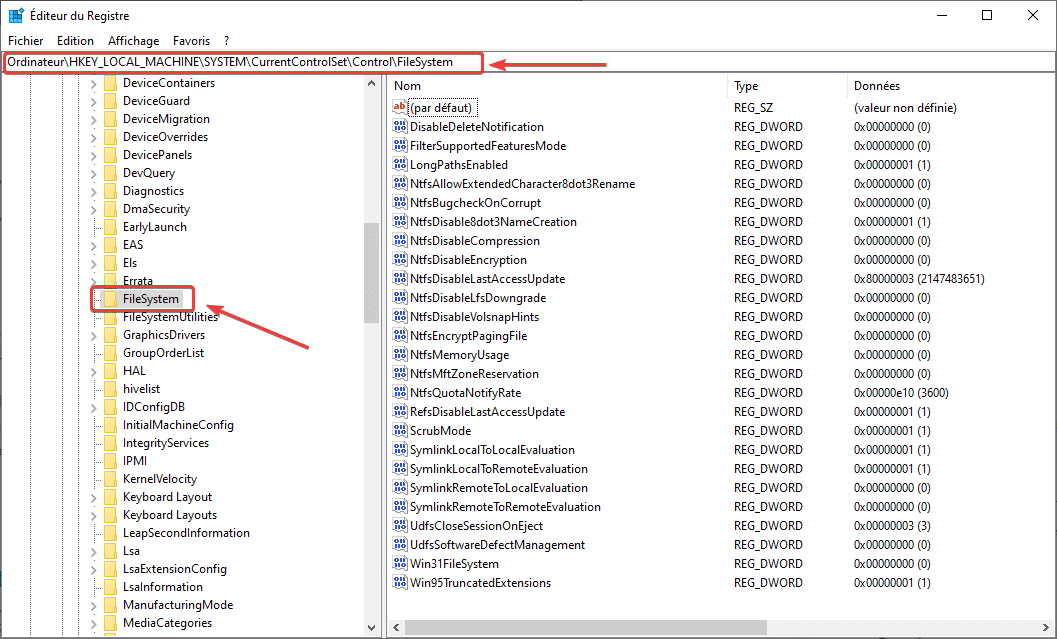The image size is (1057, 639).
Task: Click the folder icon of the Lsa key
Action: [111, 551]
